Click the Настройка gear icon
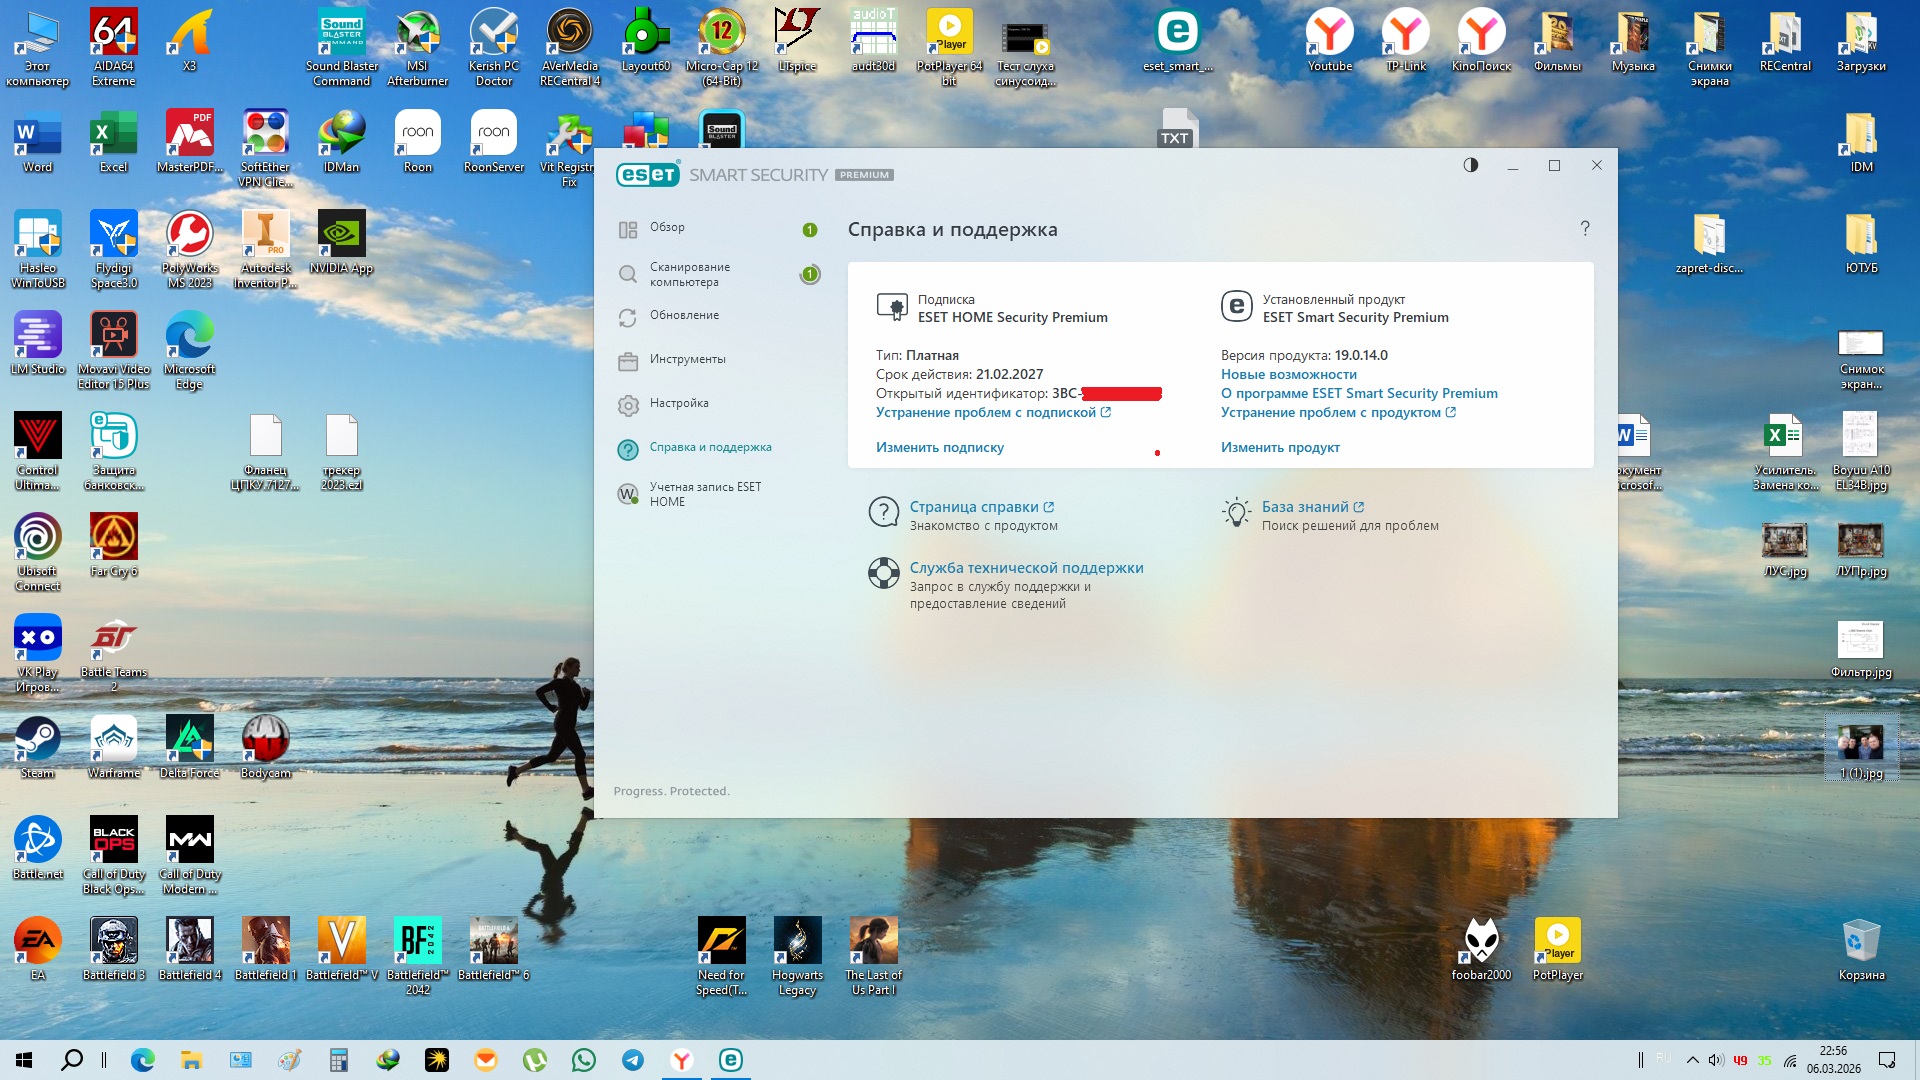 click(x=627, y=405)
